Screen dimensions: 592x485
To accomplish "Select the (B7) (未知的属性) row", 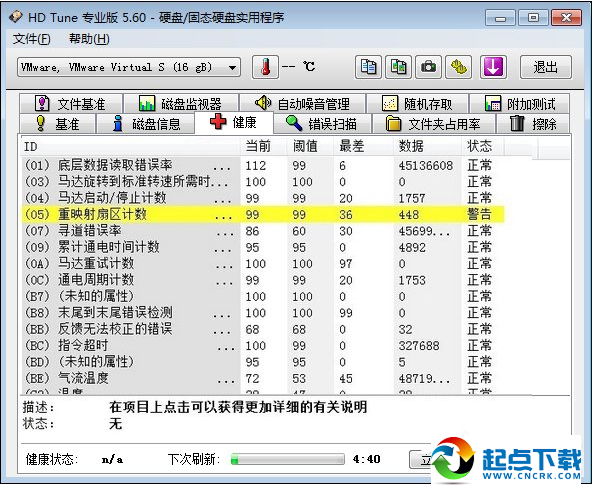I will click(263, 296).
